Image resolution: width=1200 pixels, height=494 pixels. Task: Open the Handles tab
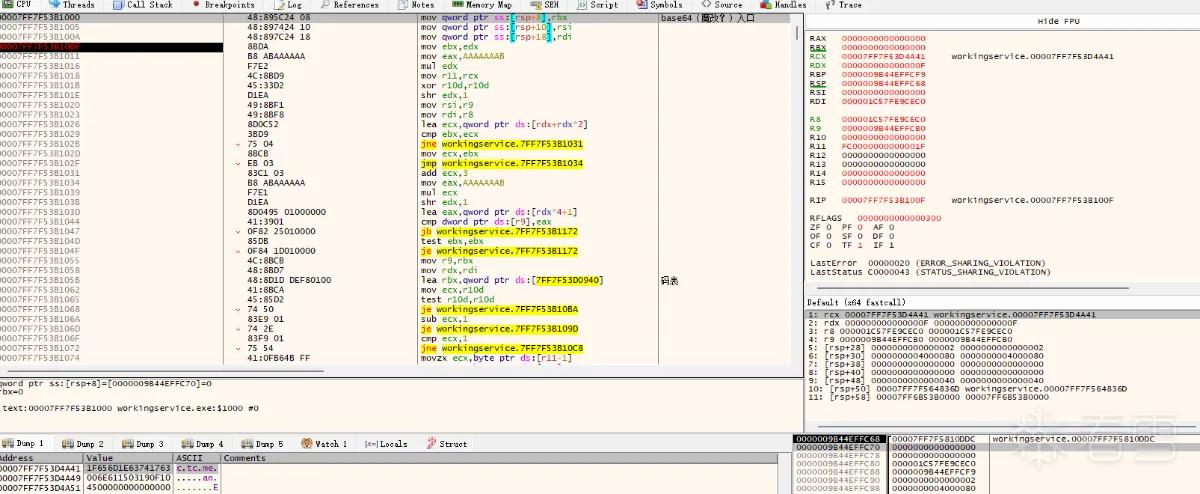point(783,5)
